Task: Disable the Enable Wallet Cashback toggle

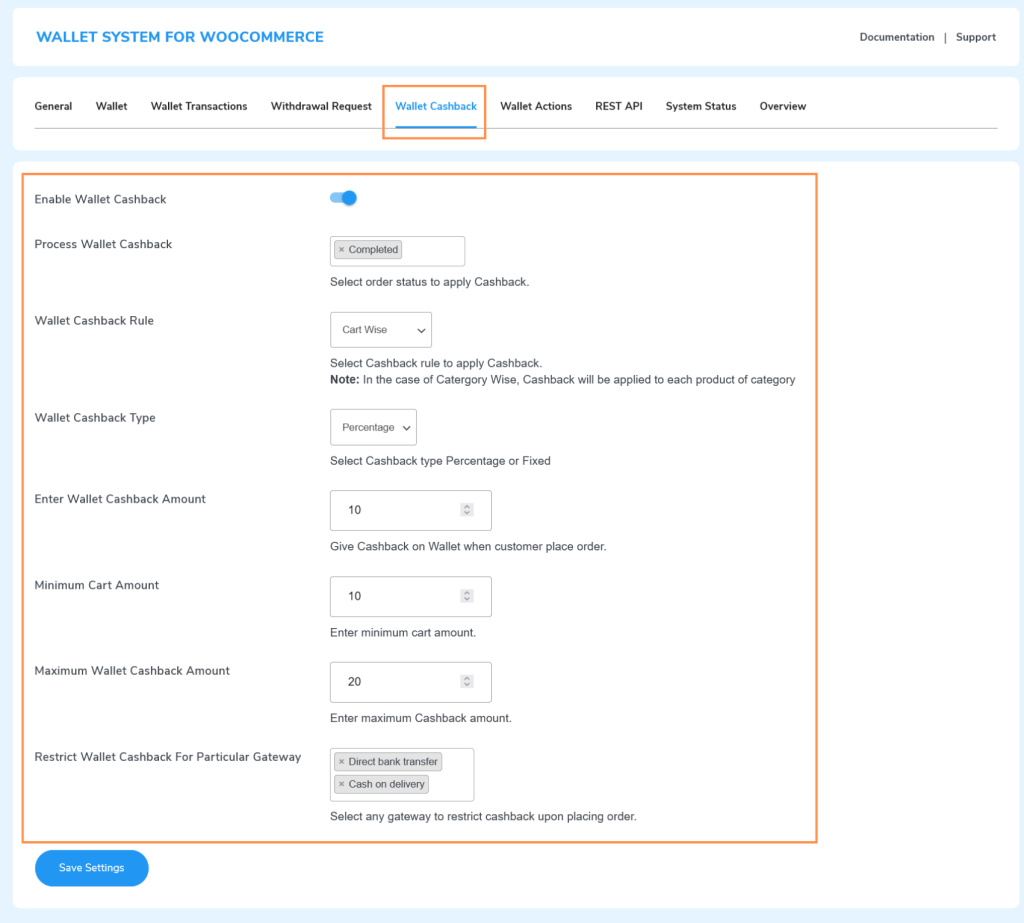Action: pos(343,198)
